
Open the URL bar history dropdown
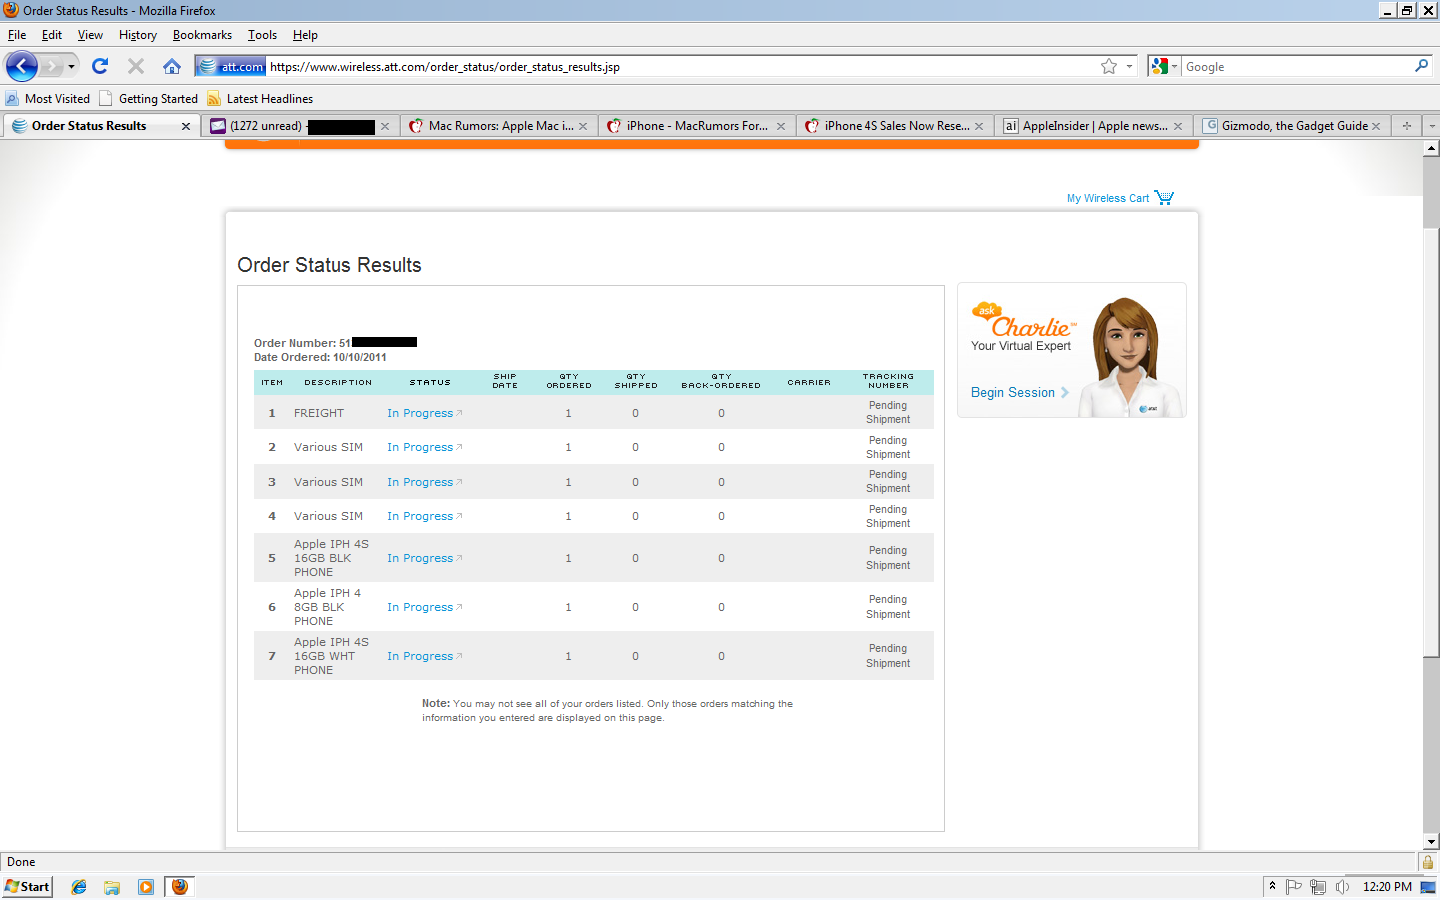[1130, 66]
